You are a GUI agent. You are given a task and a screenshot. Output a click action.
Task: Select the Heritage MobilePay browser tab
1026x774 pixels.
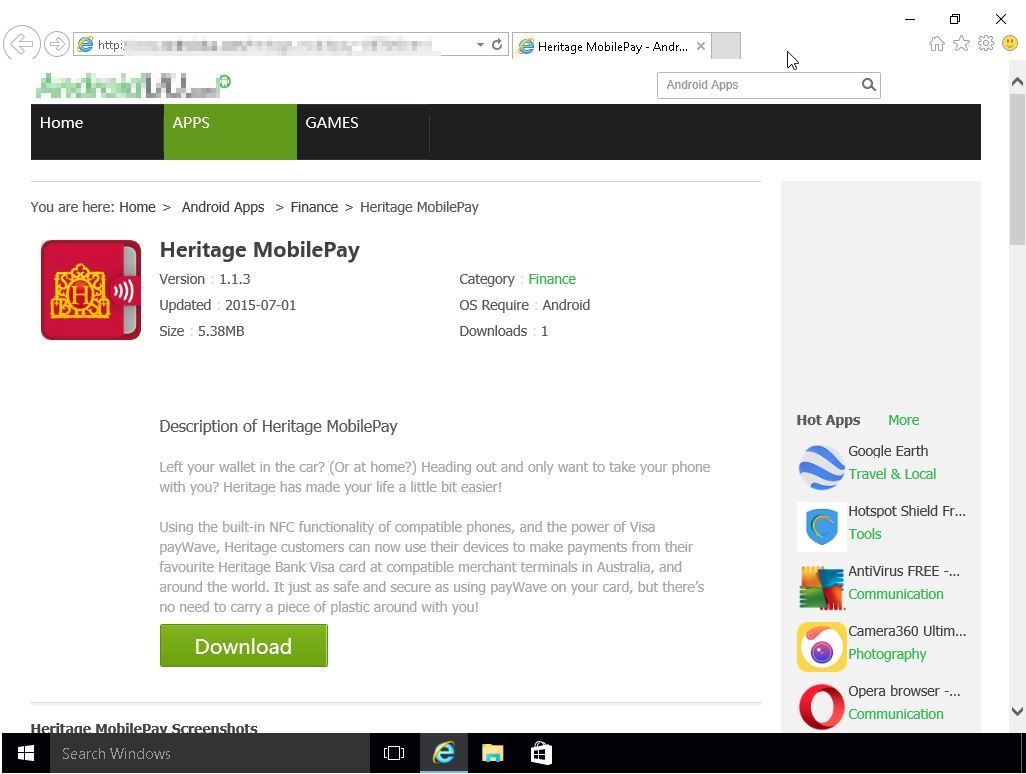[612, 46]
